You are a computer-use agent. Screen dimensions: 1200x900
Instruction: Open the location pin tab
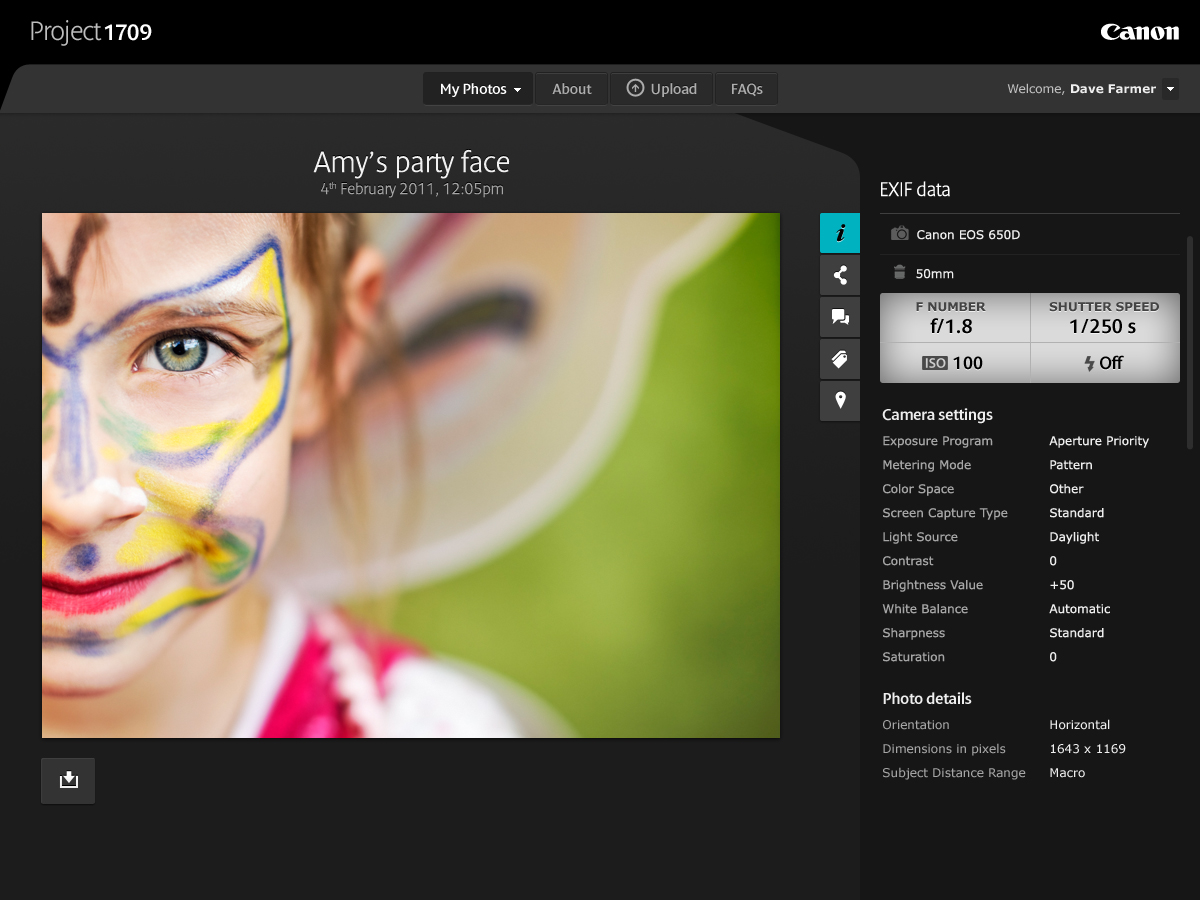click(x=840, y=401)
